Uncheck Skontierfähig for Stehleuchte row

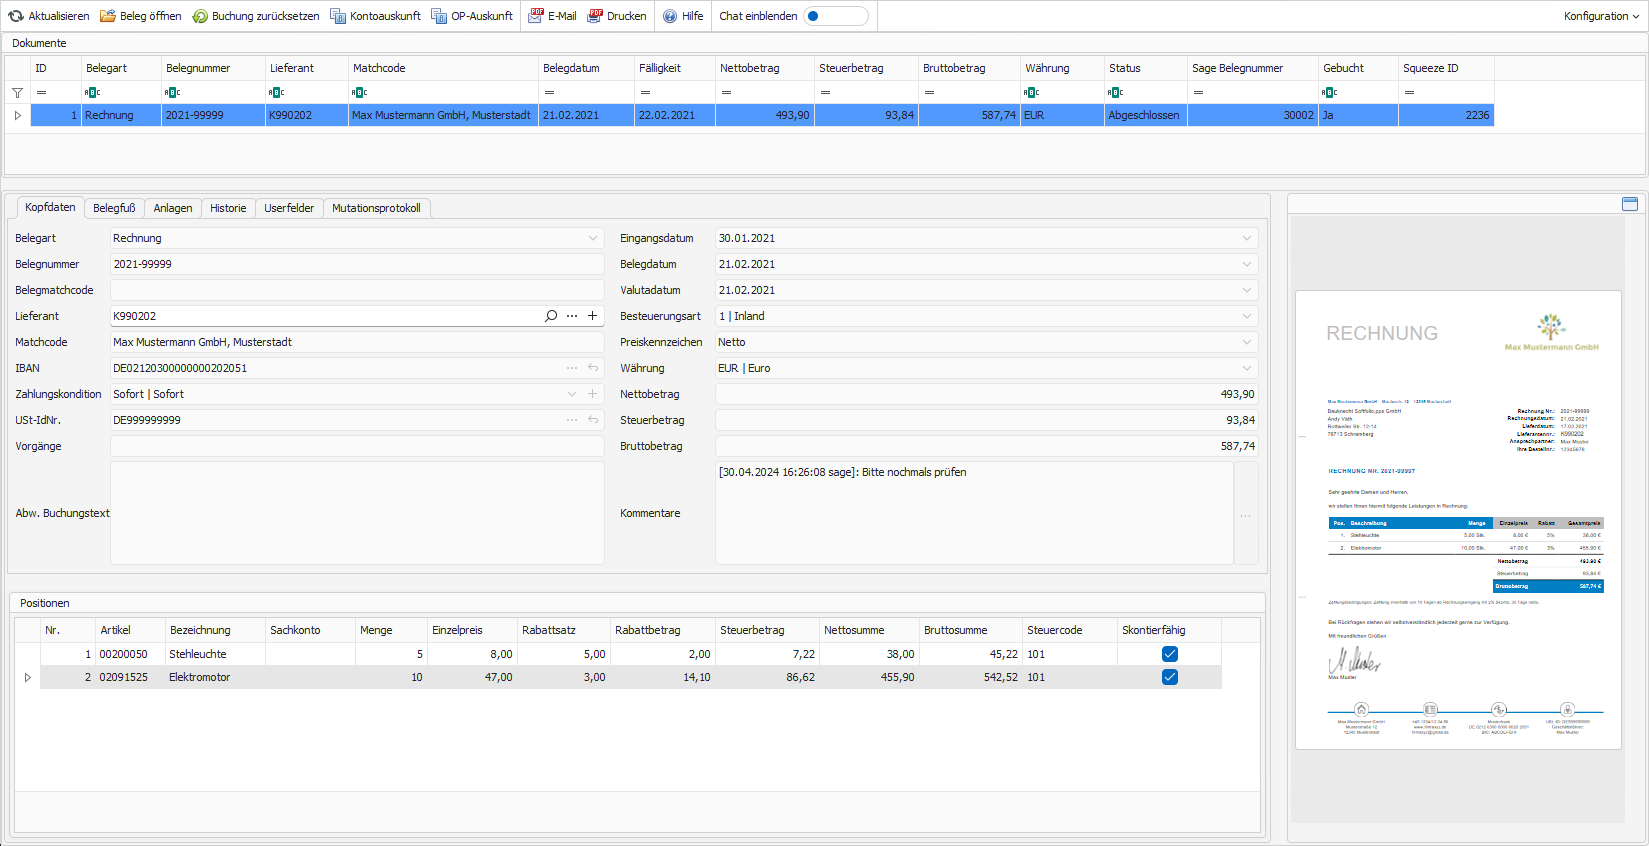pyautogui.click(x=1169, y=654)
